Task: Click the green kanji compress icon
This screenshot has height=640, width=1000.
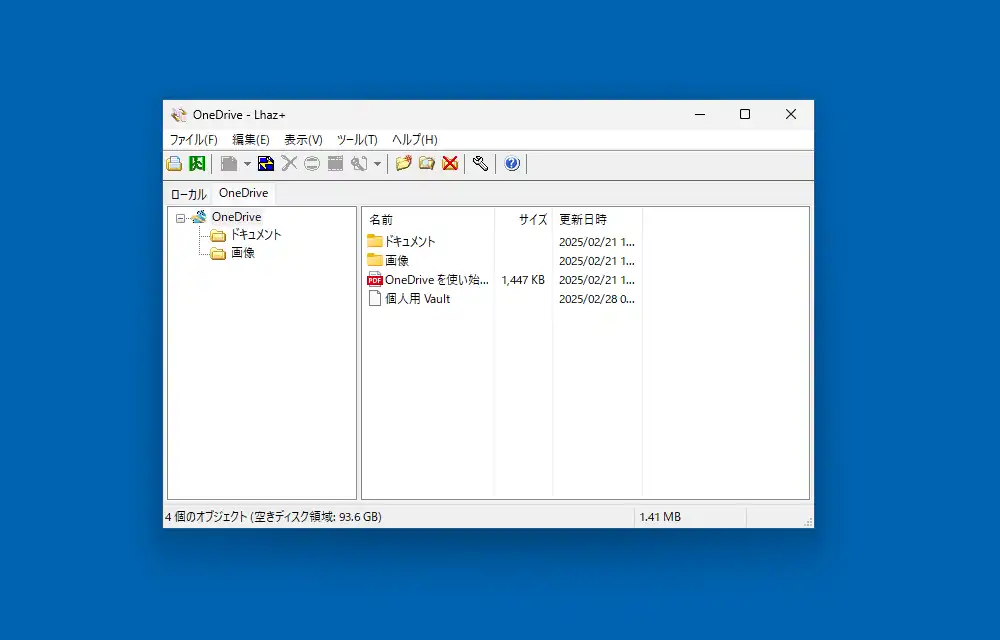Action: (197, 164)
